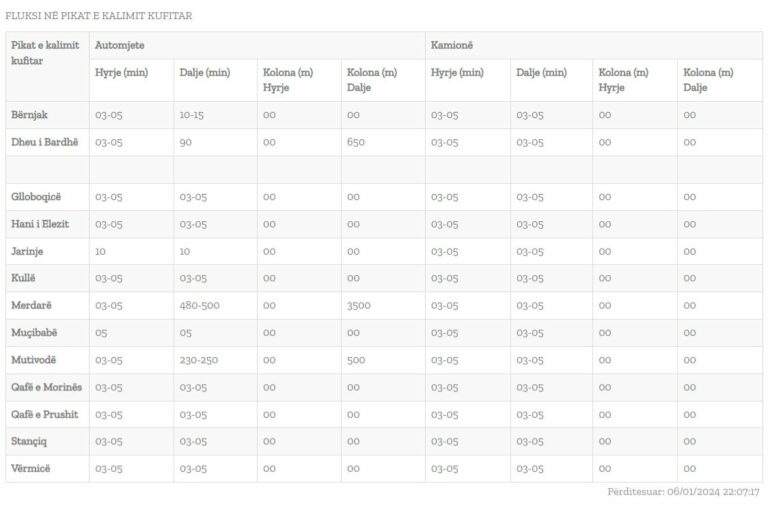The image size is (768, 508).
Task: Select the 650 column length cell
Action: coord(356,142)
